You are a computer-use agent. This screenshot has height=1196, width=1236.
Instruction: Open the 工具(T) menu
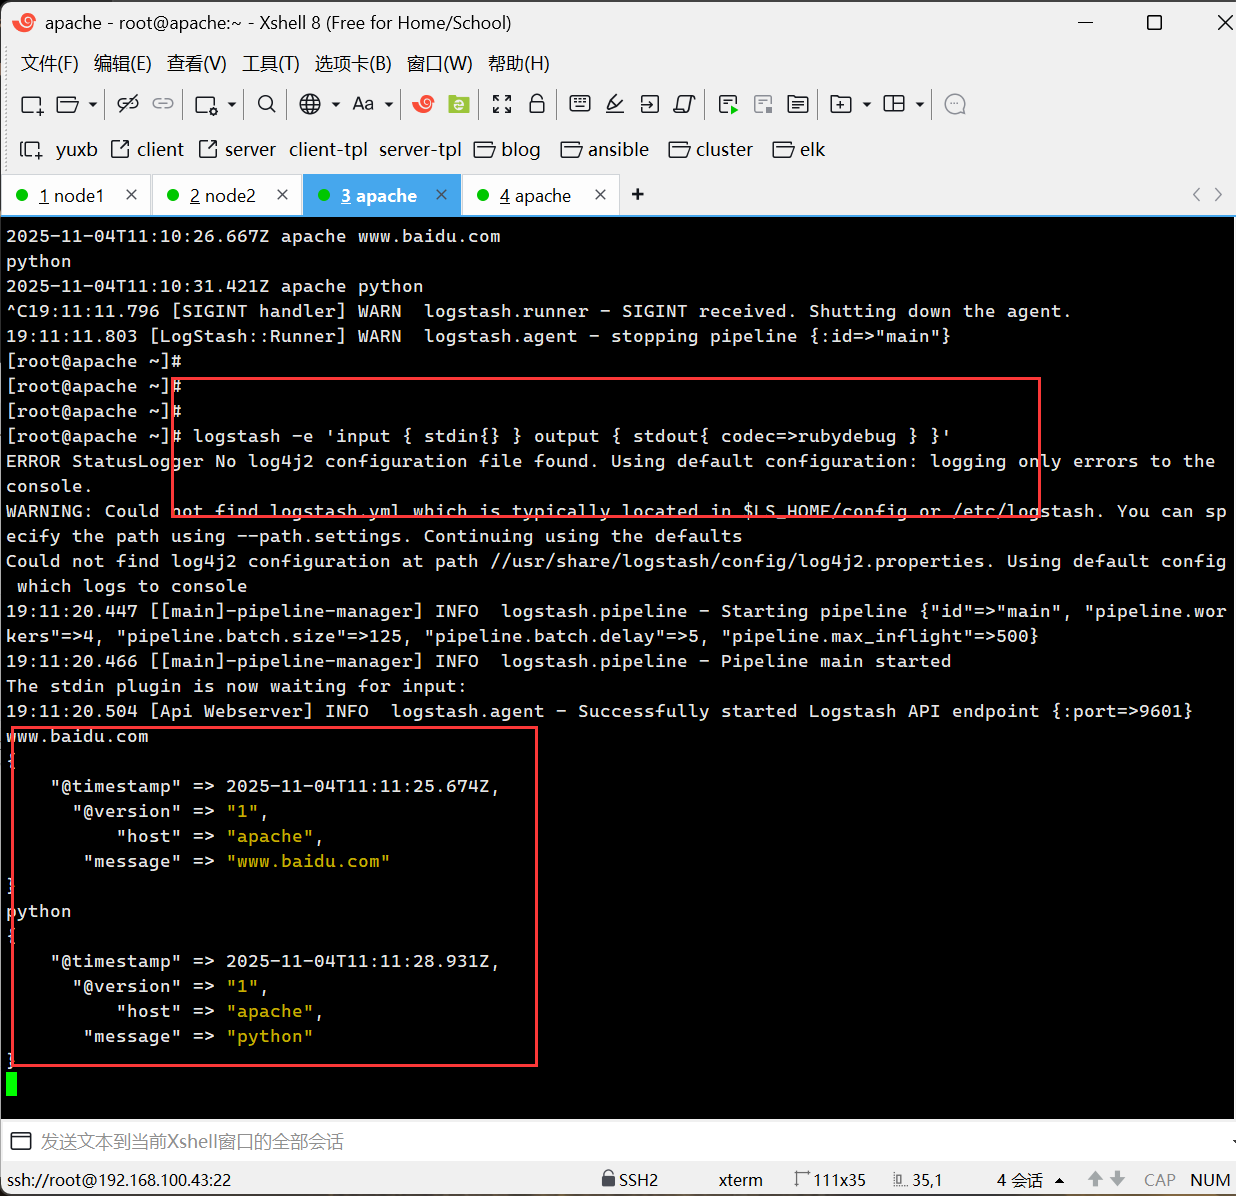click(271, 64)
